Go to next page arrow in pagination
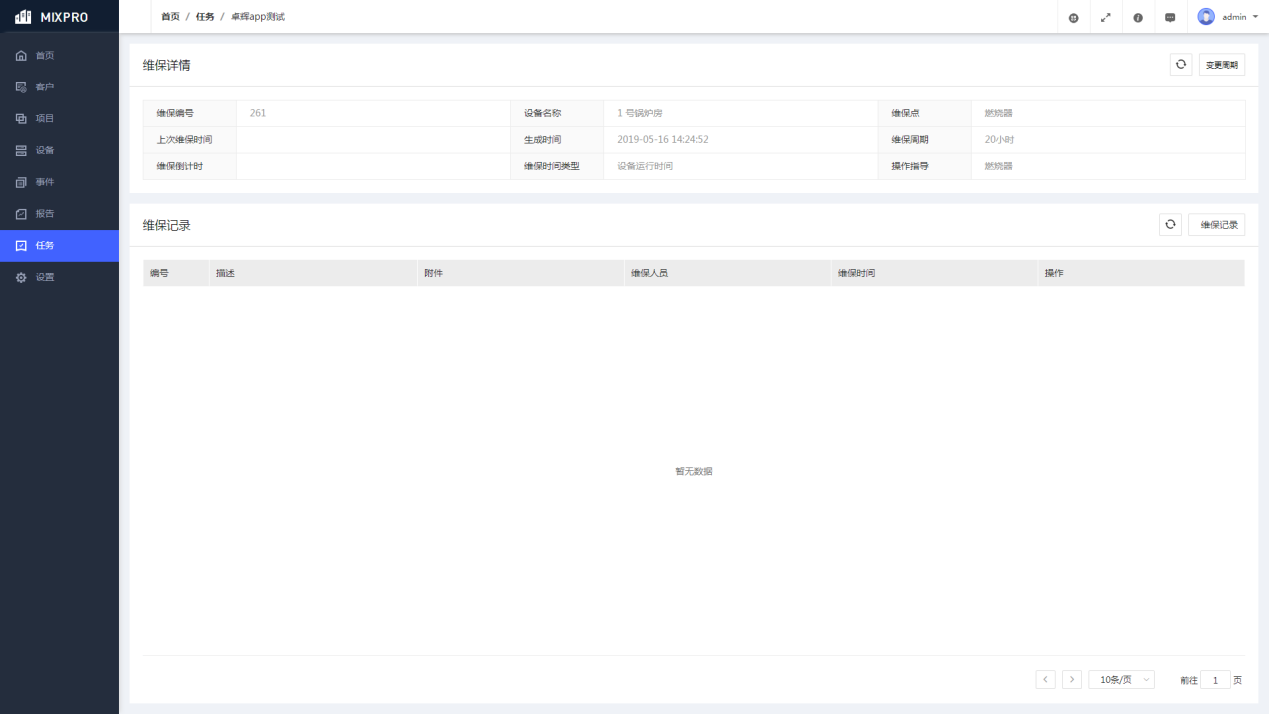This screenshot has width=1269, height=714. (x=1072, y=680)
